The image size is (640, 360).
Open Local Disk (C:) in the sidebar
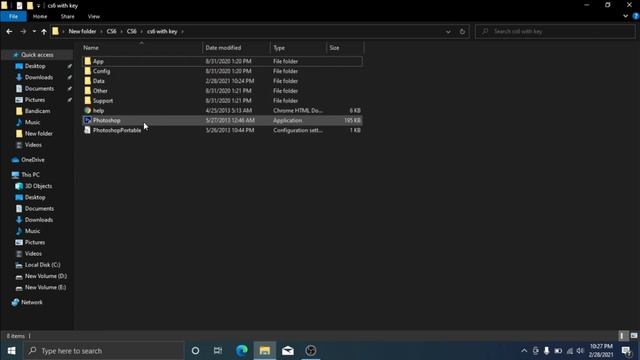point(42,265)
